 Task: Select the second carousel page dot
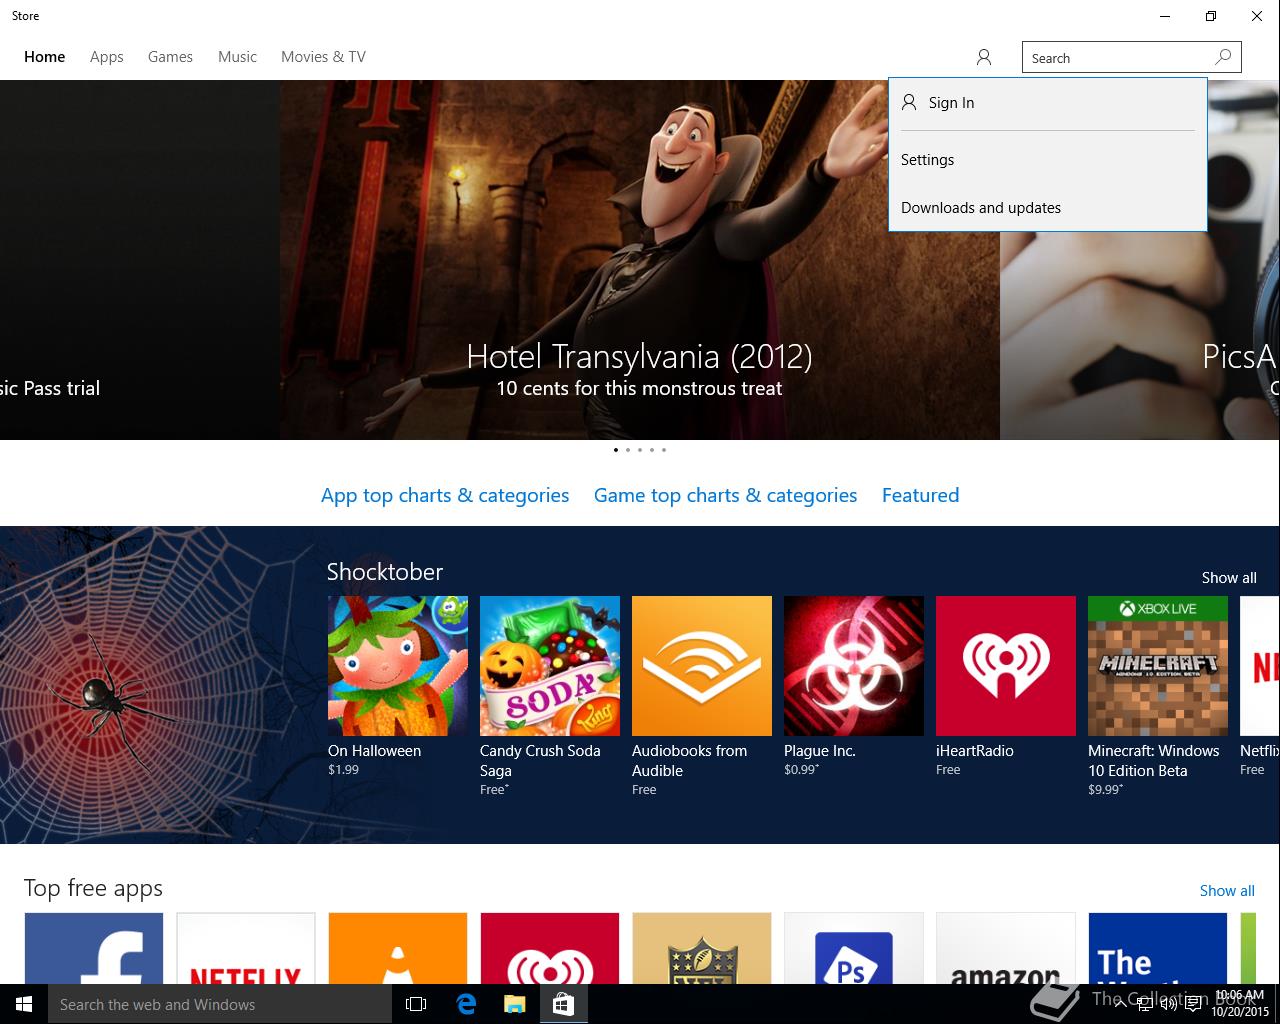click(x=628, y=450)
